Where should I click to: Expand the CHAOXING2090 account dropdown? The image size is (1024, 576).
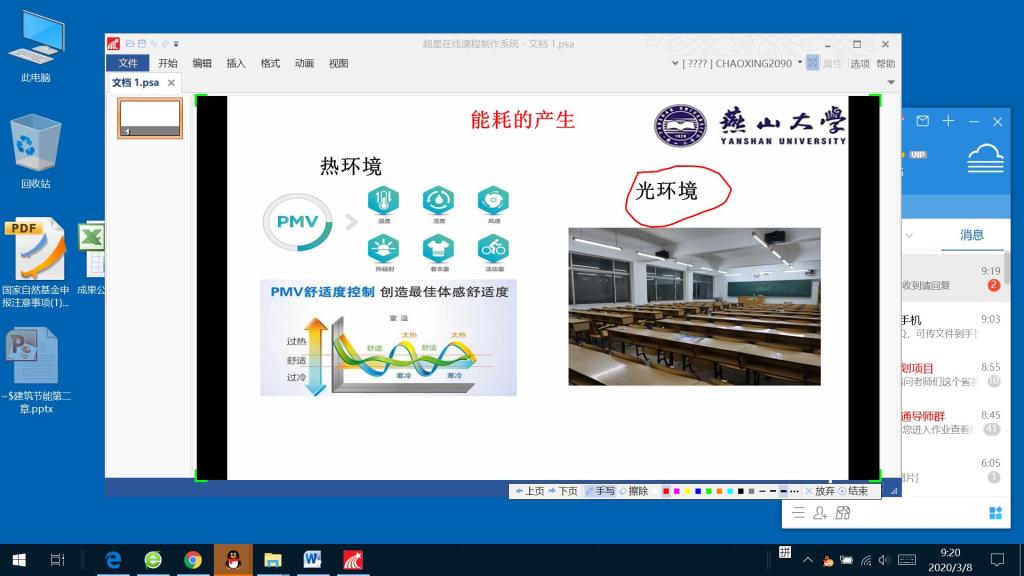coord(800,62)
